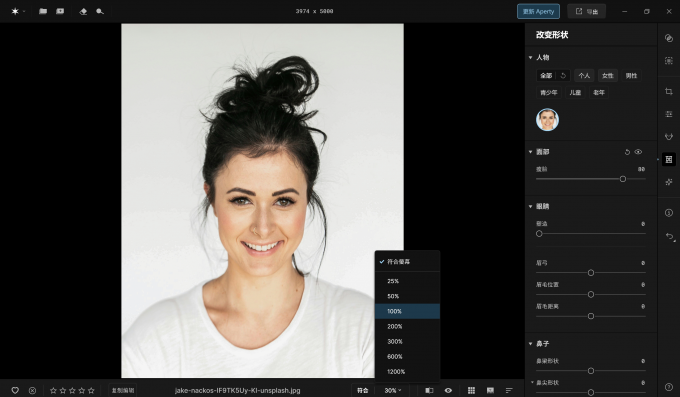Adjust the 眉毛距离 slider

click(x=591, y=316)
